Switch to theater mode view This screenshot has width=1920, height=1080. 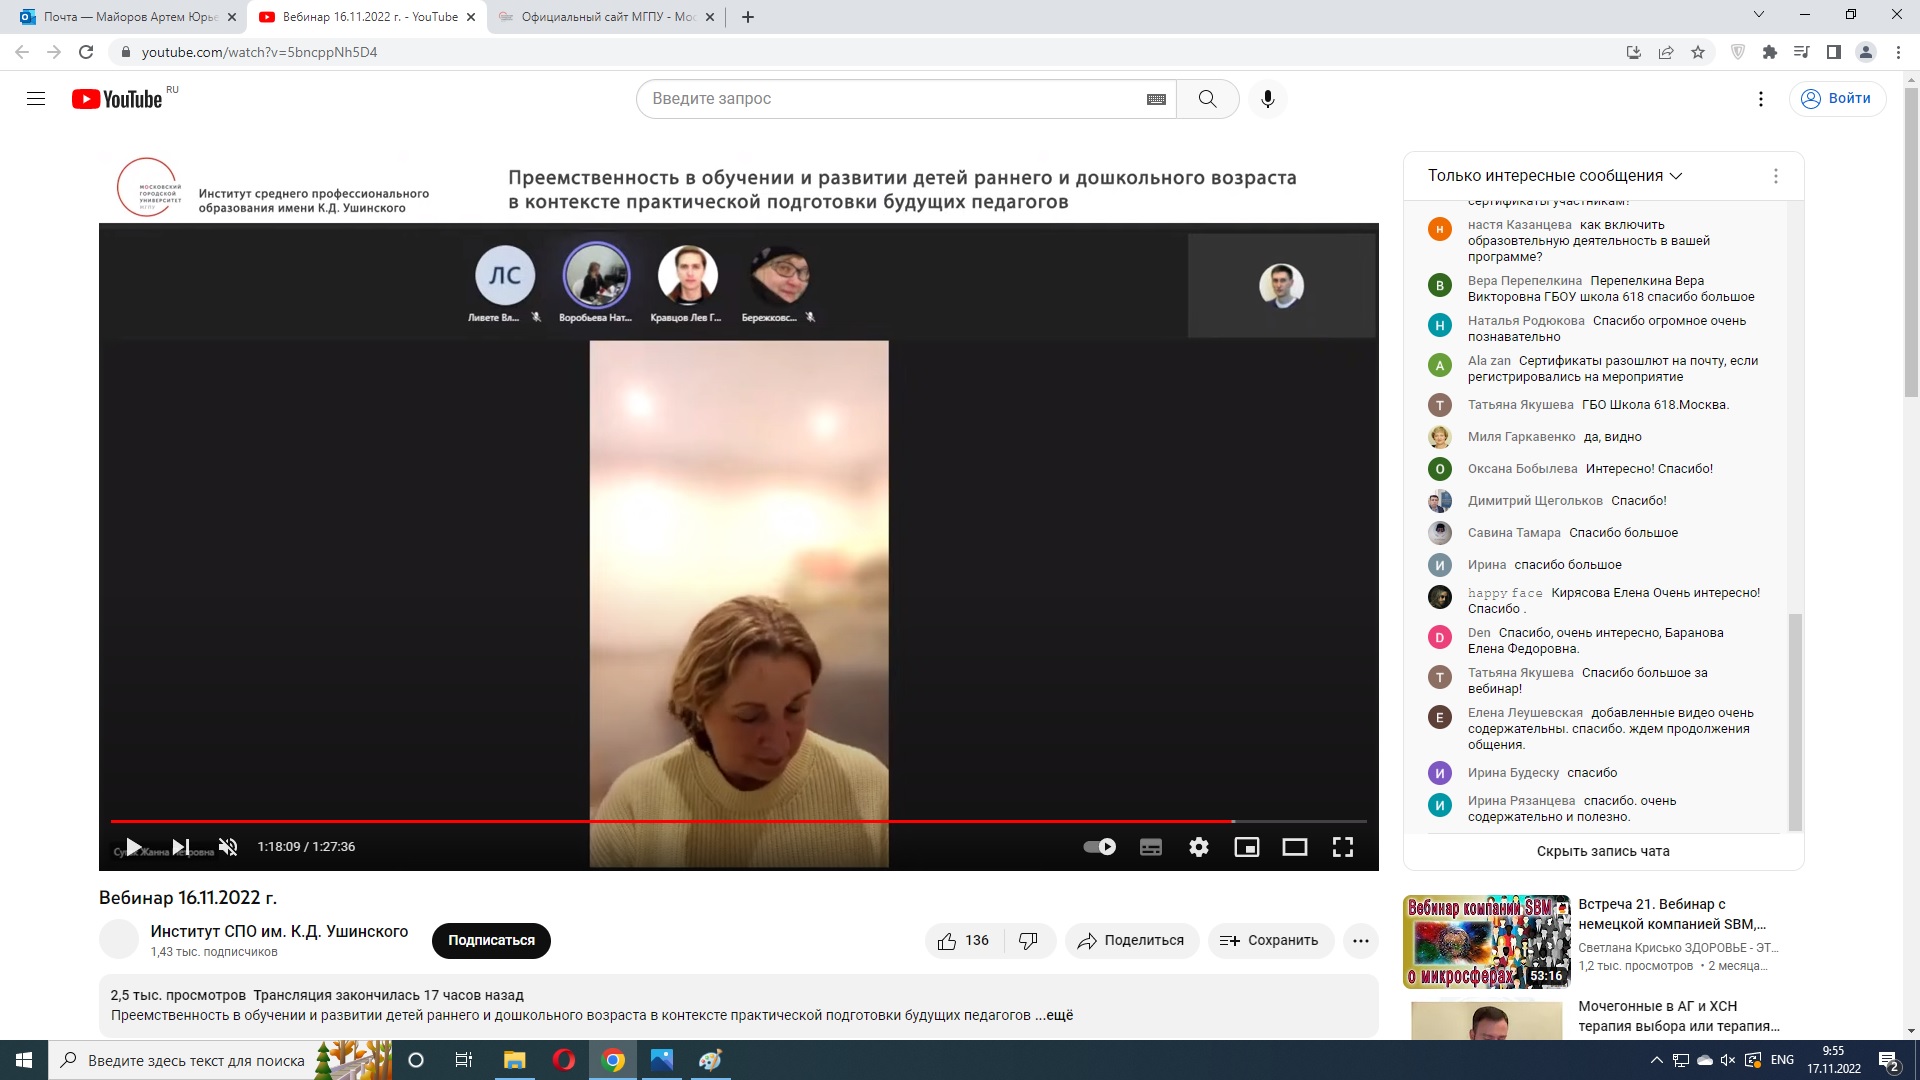click(x=1294, y=847)
